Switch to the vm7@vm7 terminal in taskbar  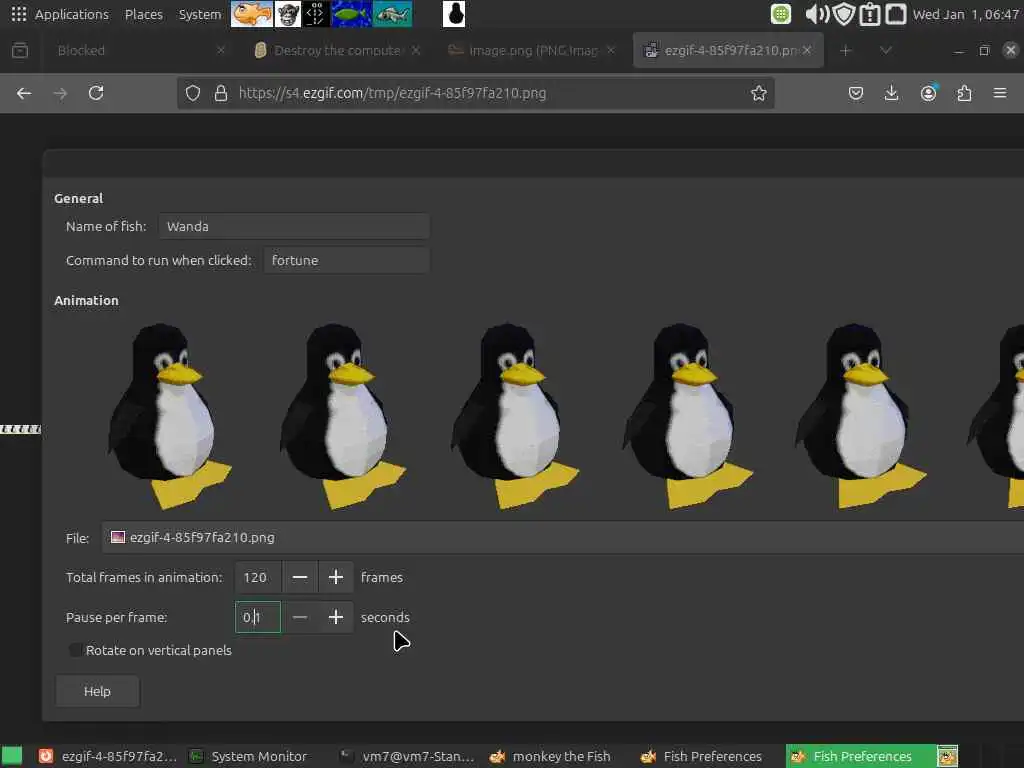coord(408,756)
